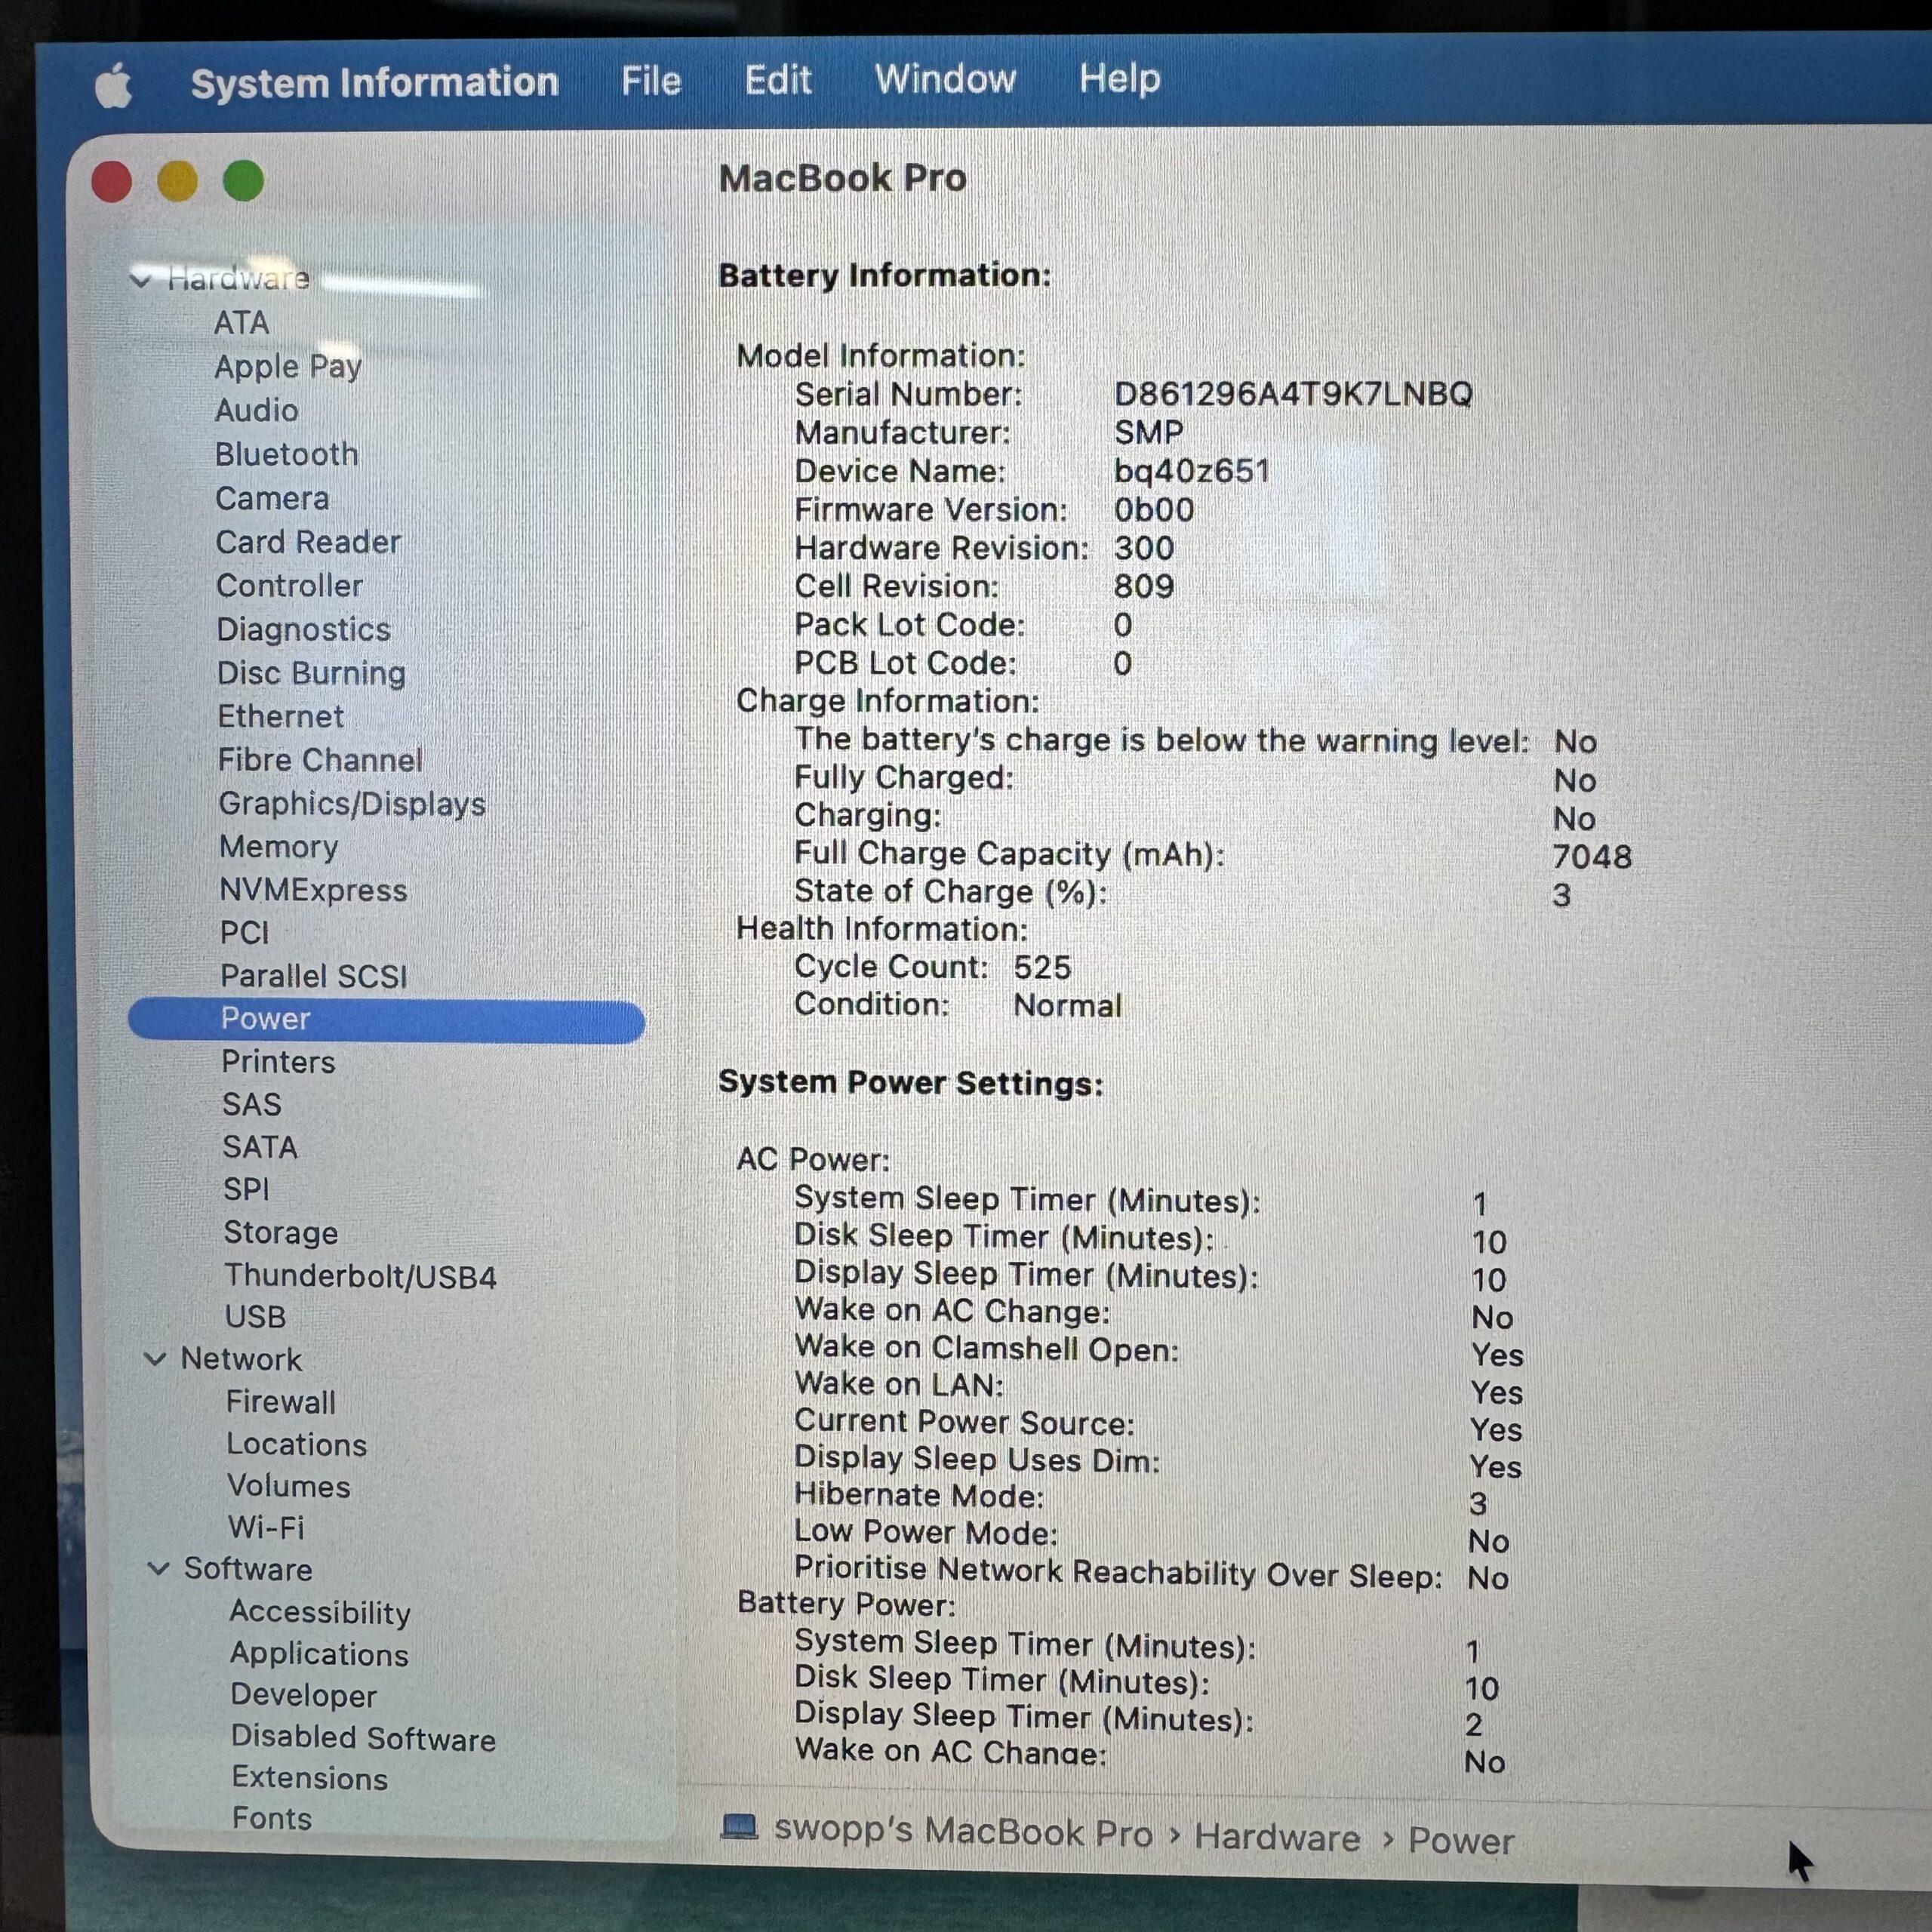
Task: Collapse the Hardware section chevron
Action: click(x=141, y=279)
